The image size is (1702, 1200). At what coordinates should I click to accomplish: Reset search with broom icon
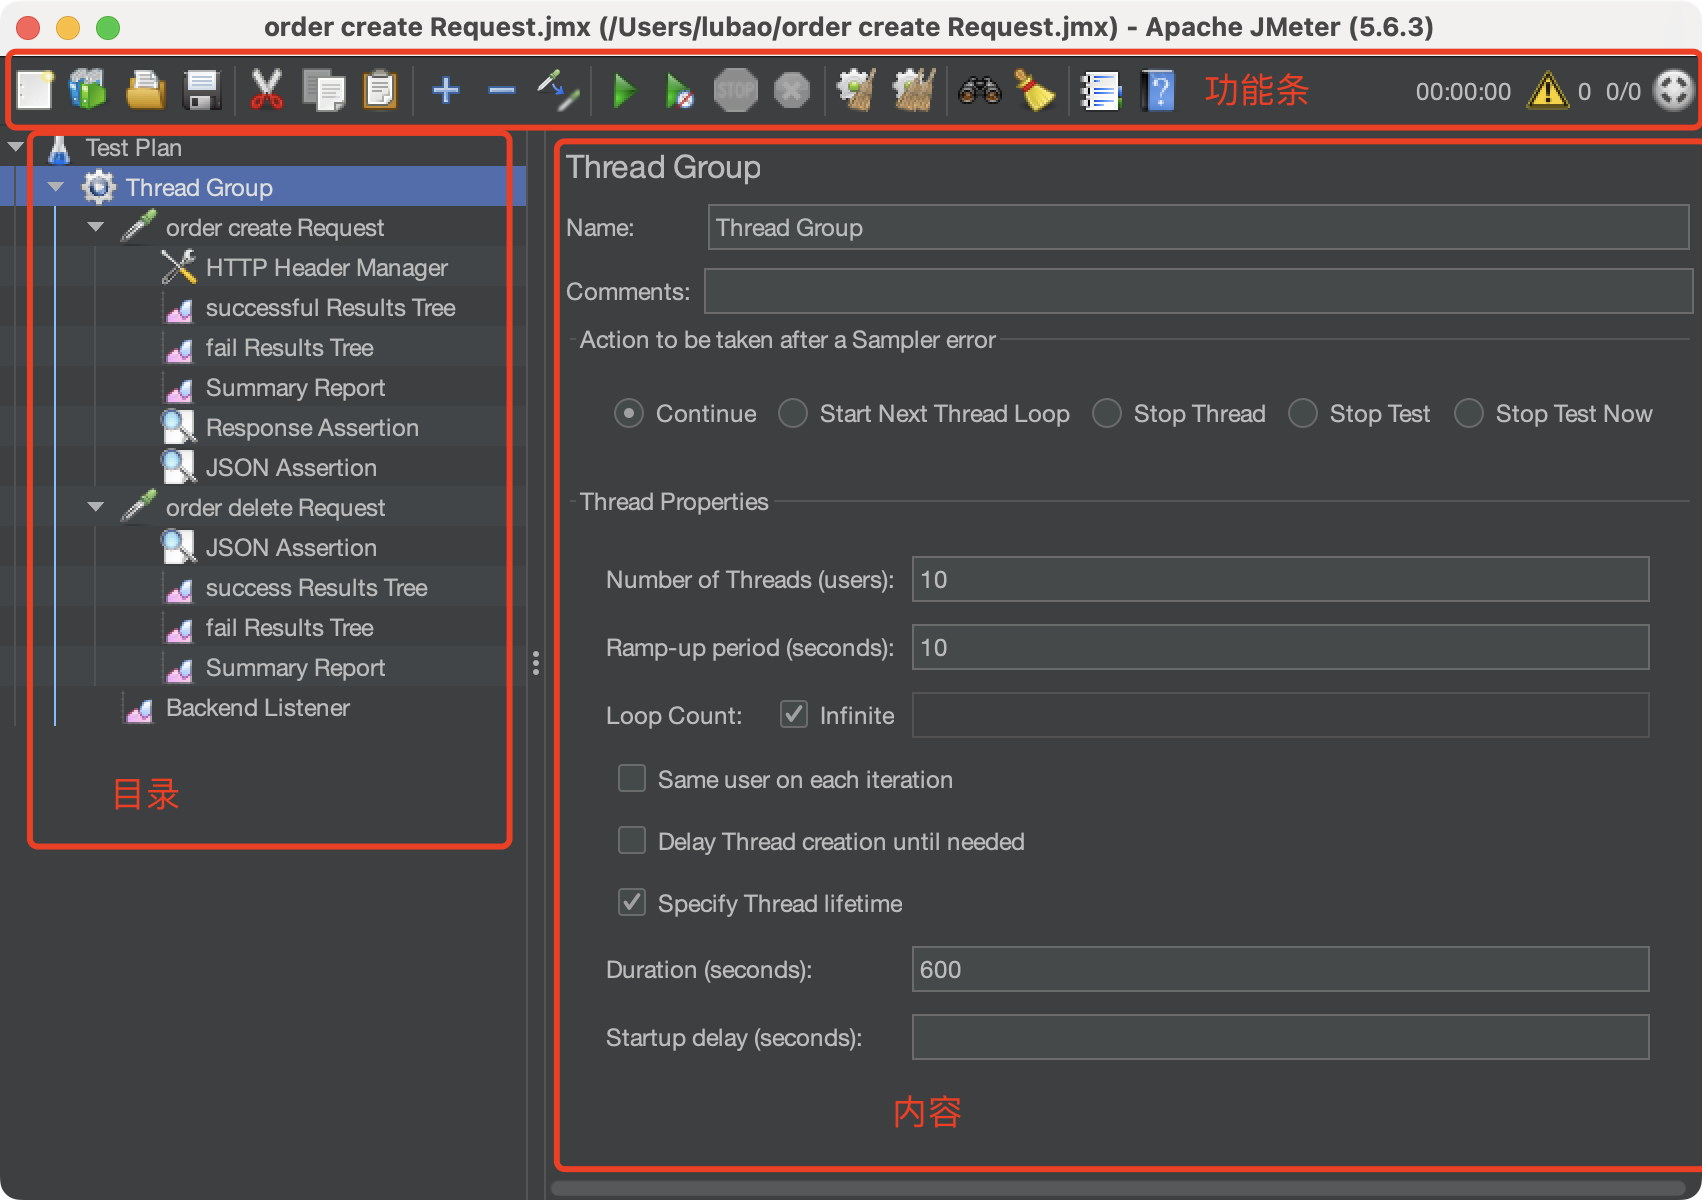pyautogui.click(x=1035, y=91)
